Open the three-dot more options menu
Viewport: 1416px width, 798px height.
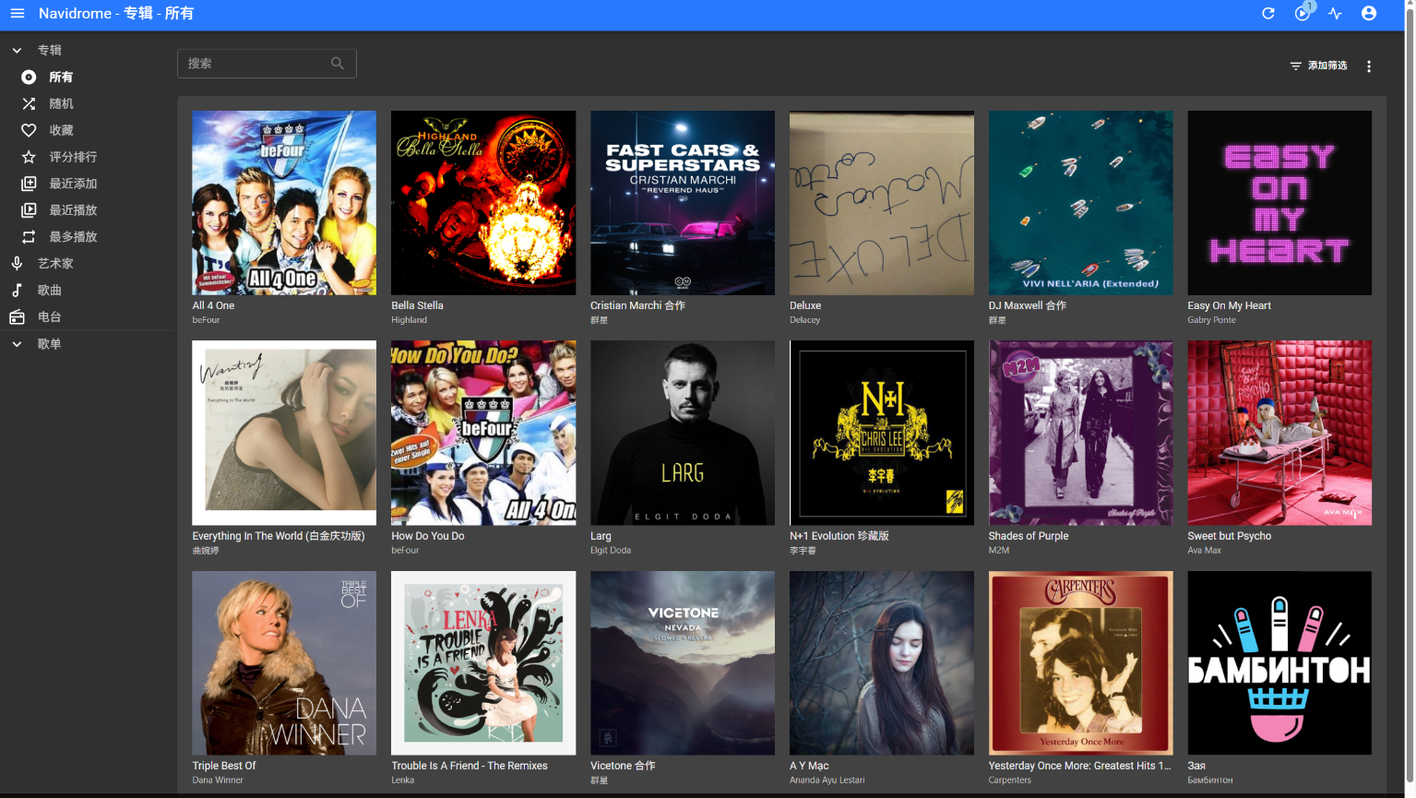pyautogui.click(x=1369, y=66)
